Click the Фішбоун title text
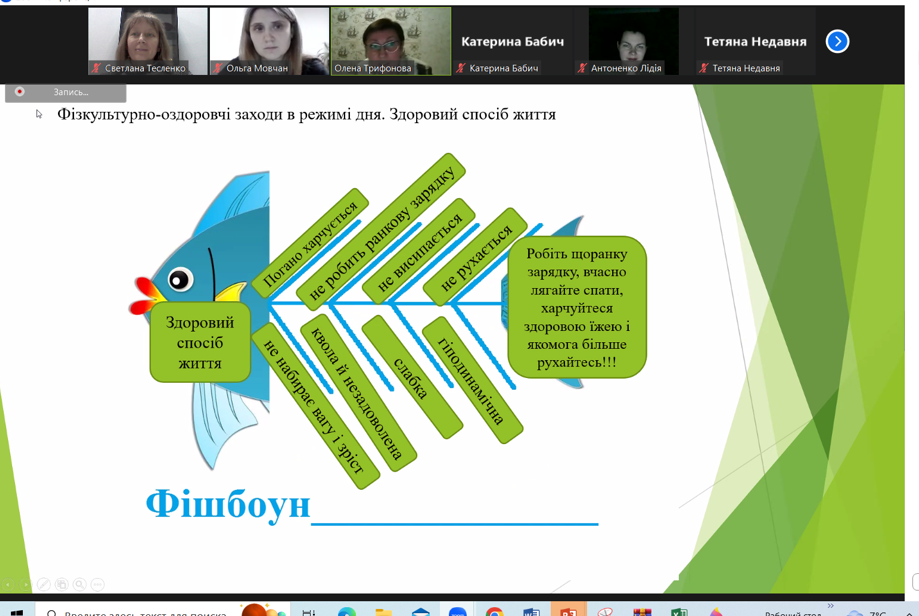Image resolution: width=919 pixels, height=616 pixels. 228,503
